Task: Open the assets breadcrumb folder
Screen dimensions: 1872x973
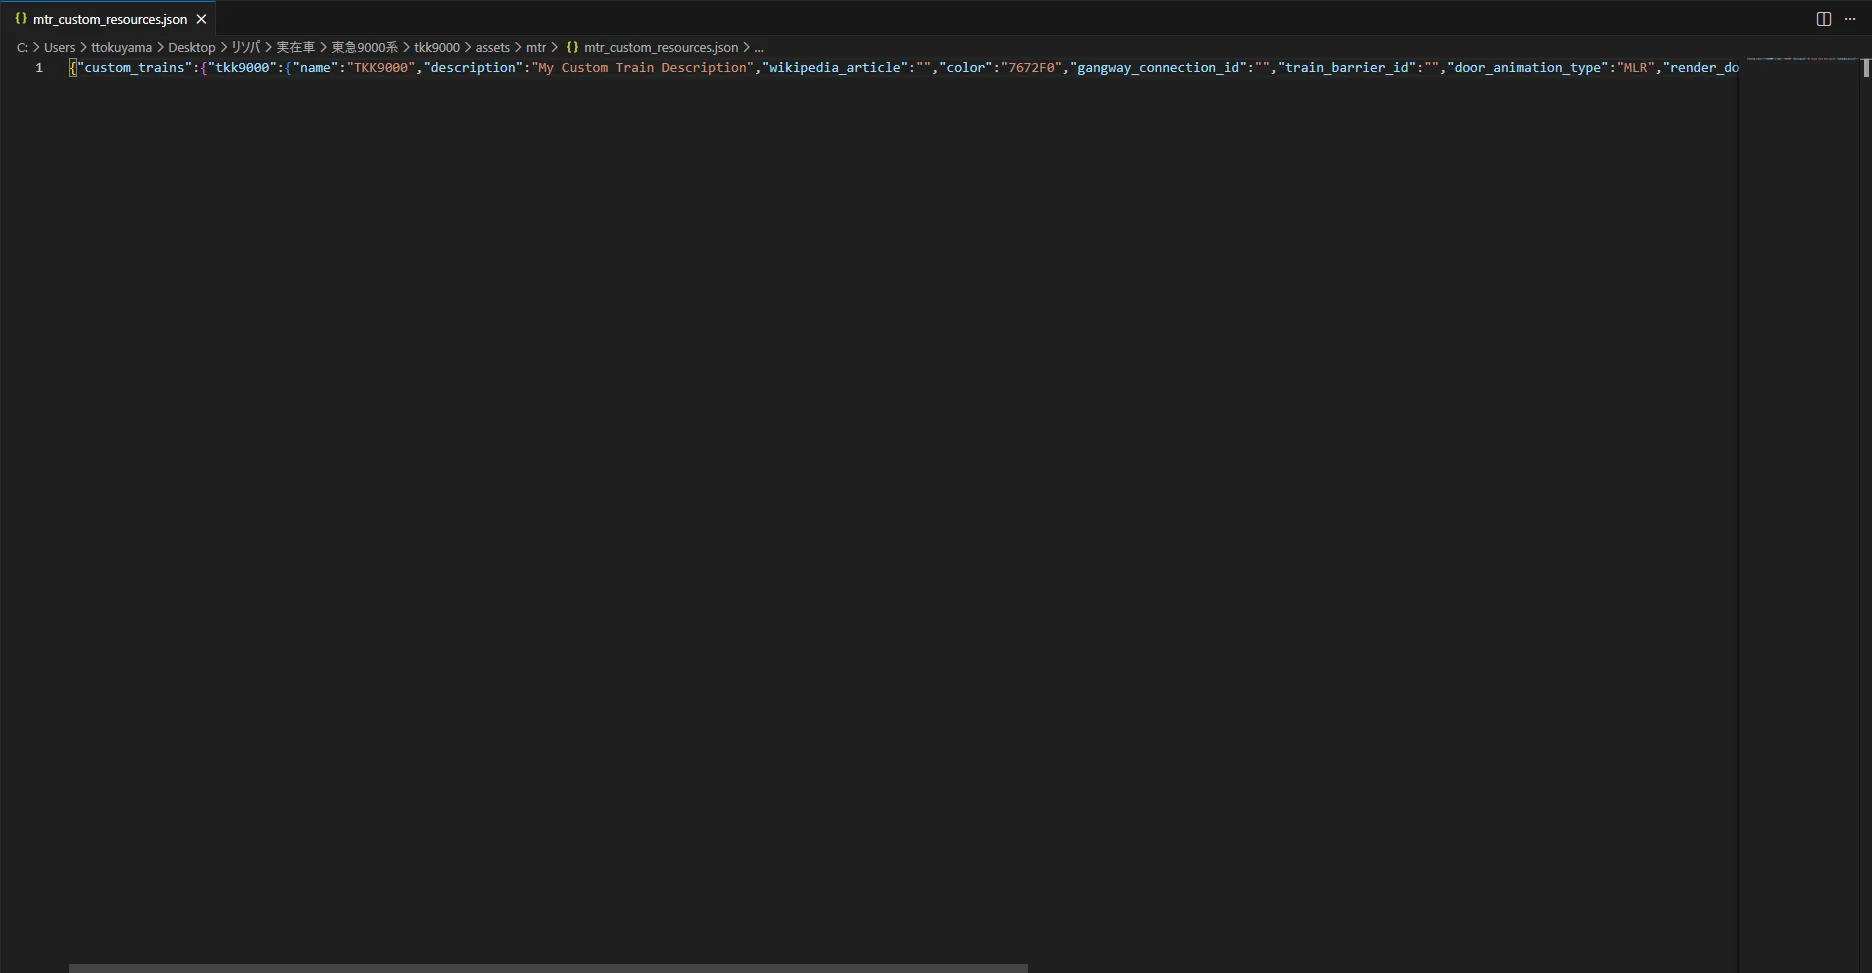Action: [x=492, y=47]
